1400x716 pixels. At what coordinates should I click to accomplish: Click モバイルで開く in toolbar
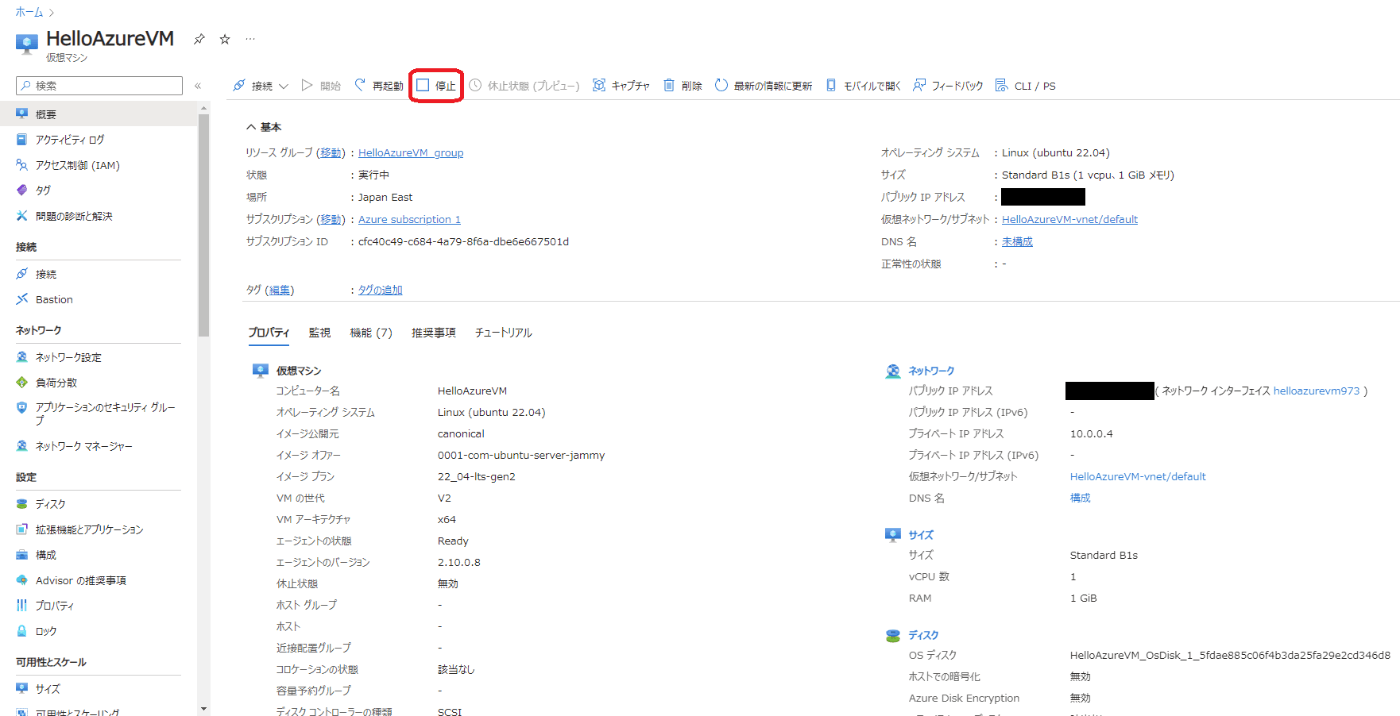[863, 86]
